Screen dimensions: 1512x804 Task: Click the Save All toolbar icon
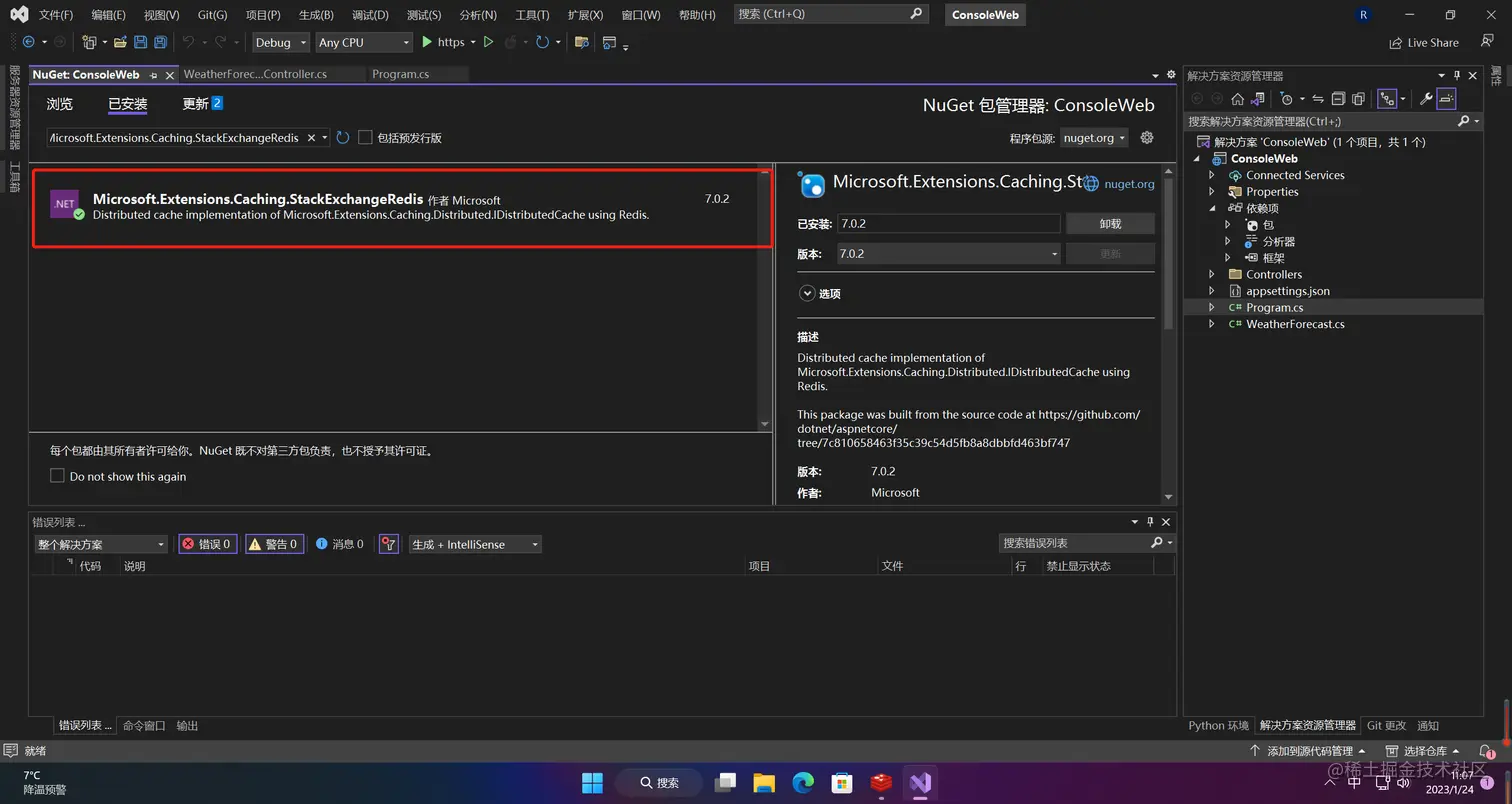click(160, 42)
